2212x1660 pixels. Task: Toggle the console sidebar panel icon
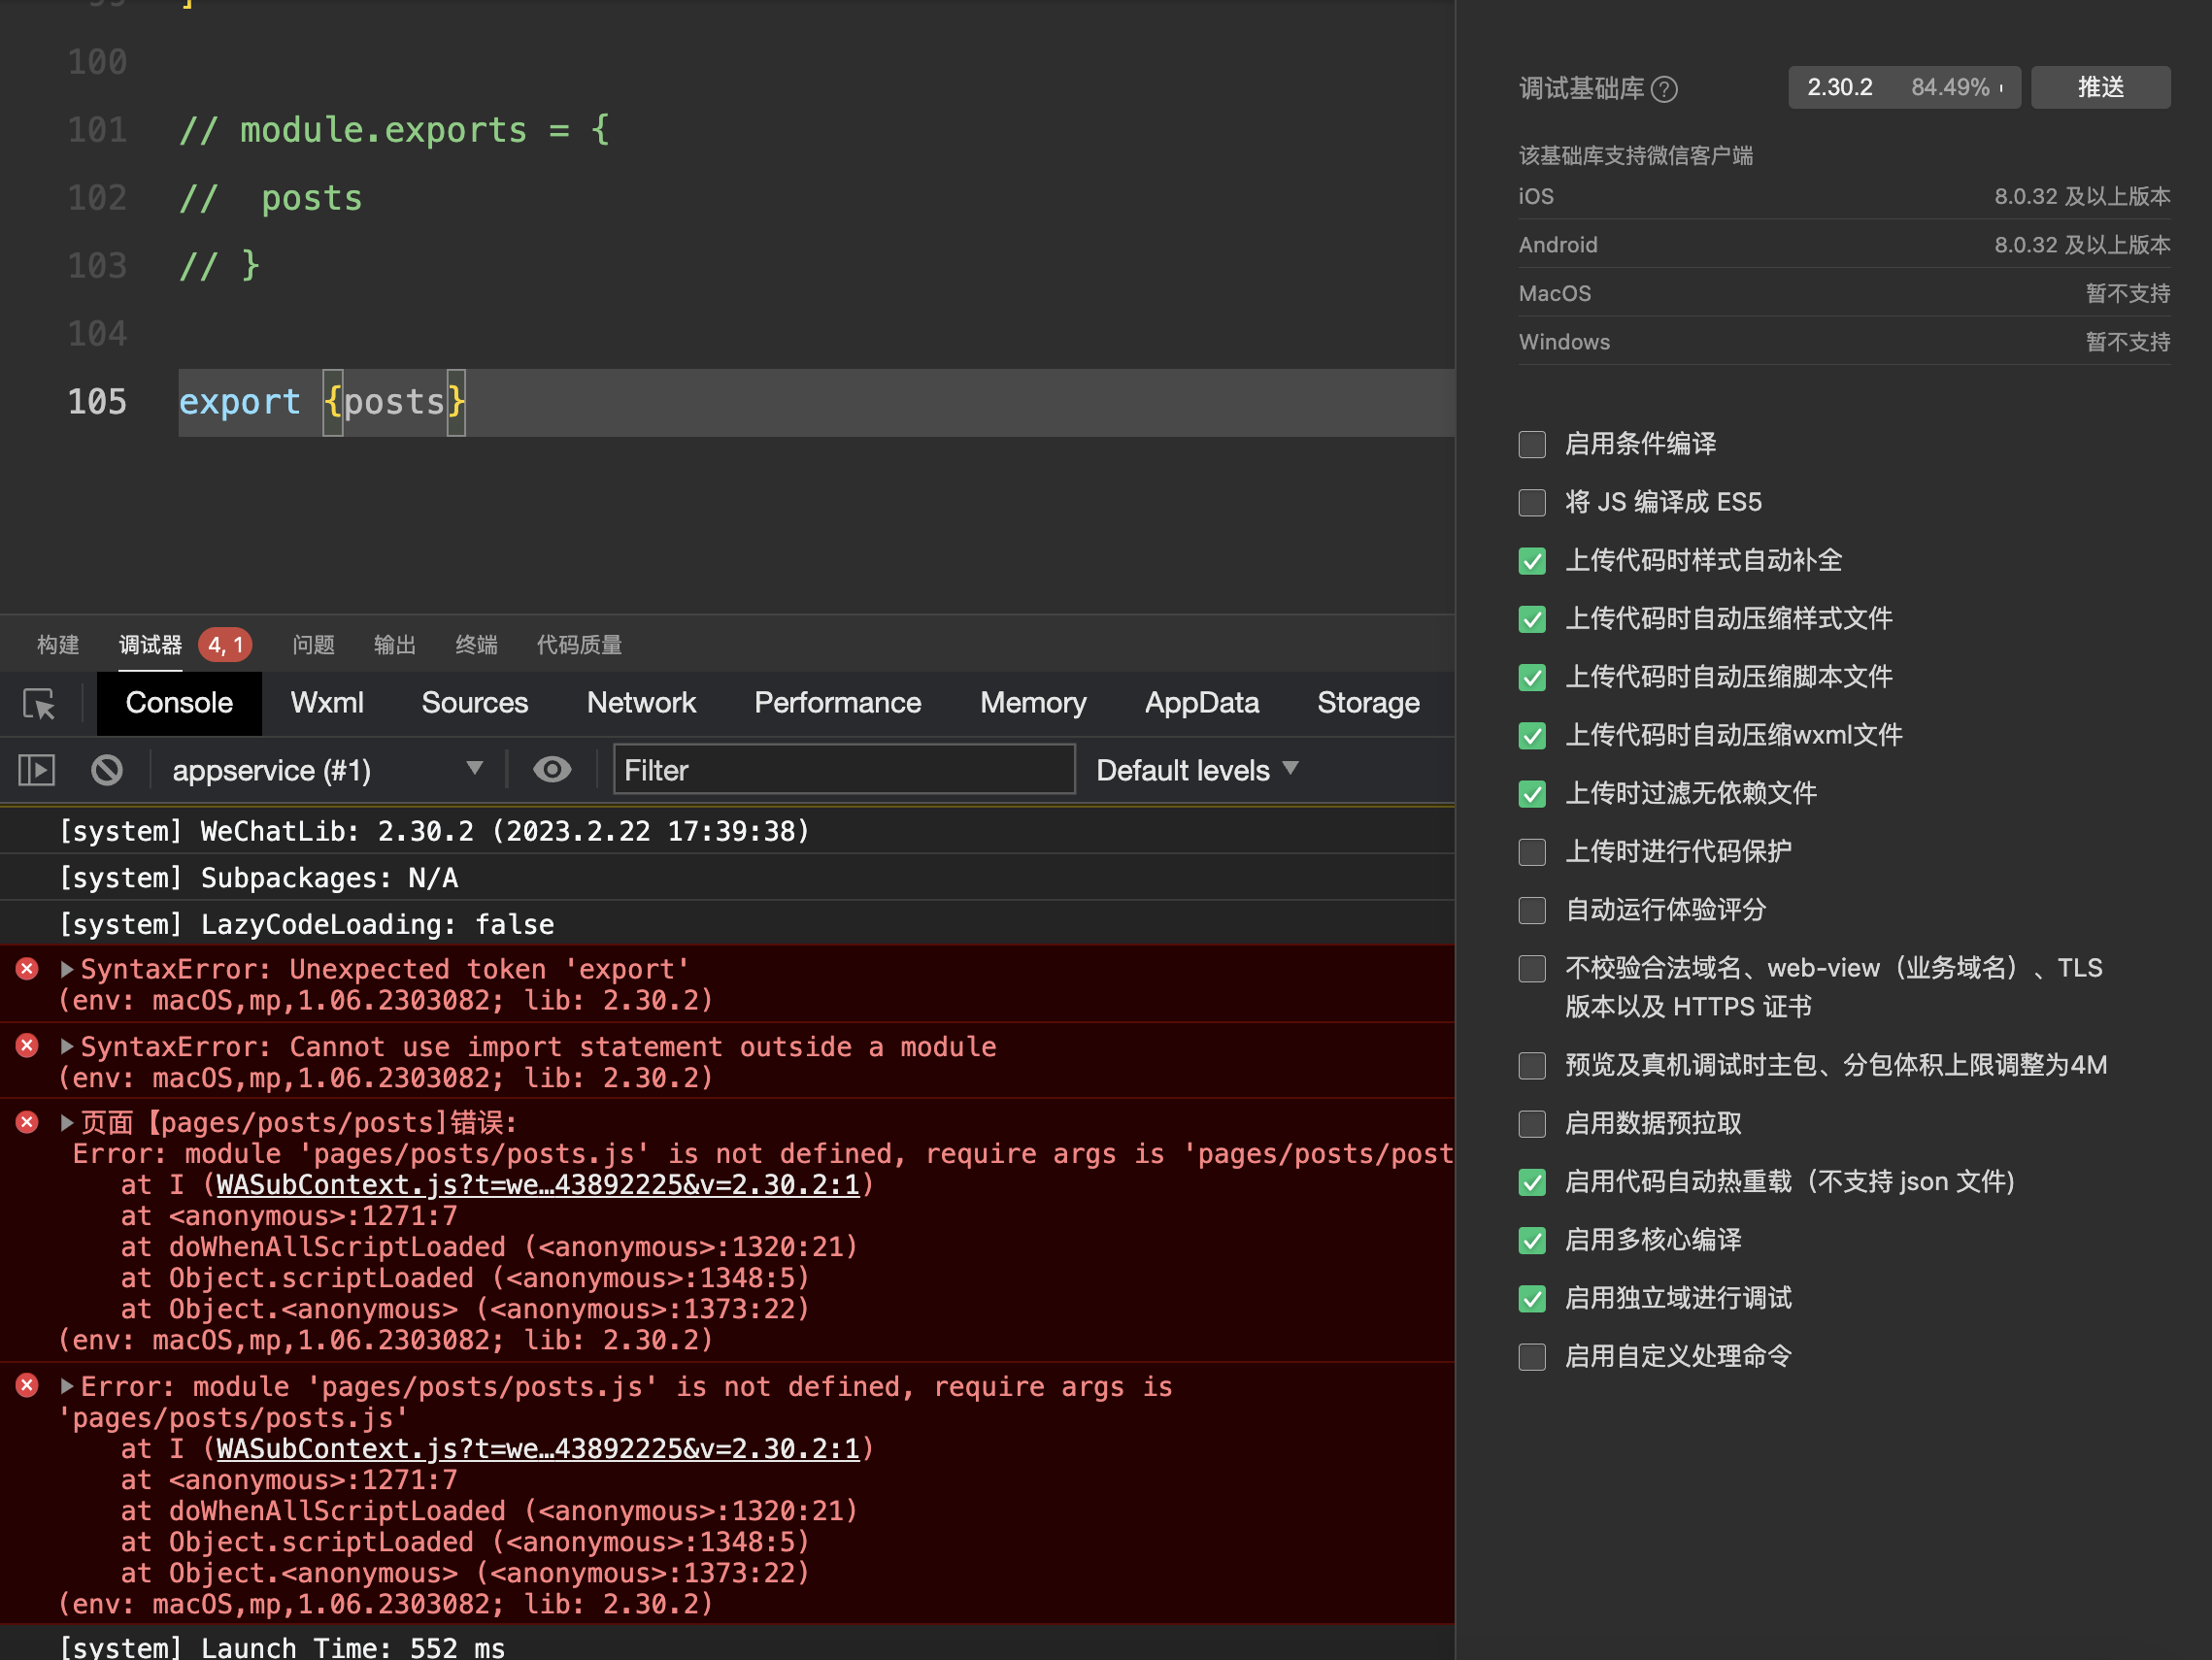[x=37, y=770]
